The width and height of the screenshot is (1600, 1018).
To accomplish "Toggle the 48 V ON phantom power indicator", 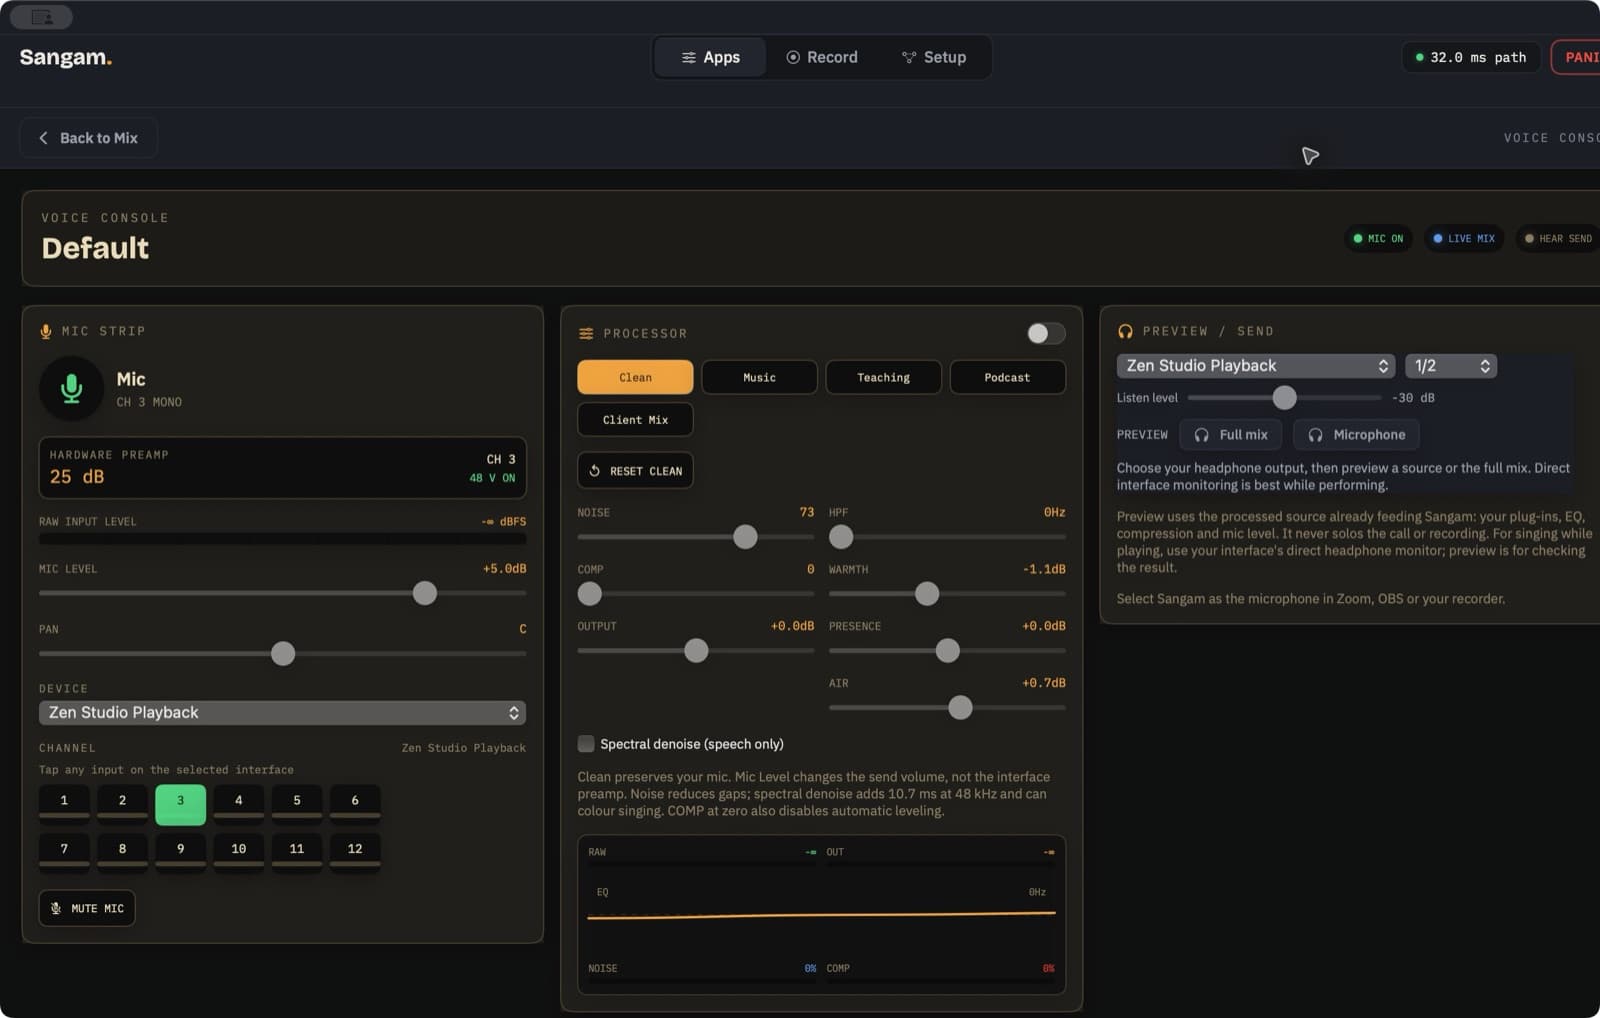I will (x=493, y=478).
